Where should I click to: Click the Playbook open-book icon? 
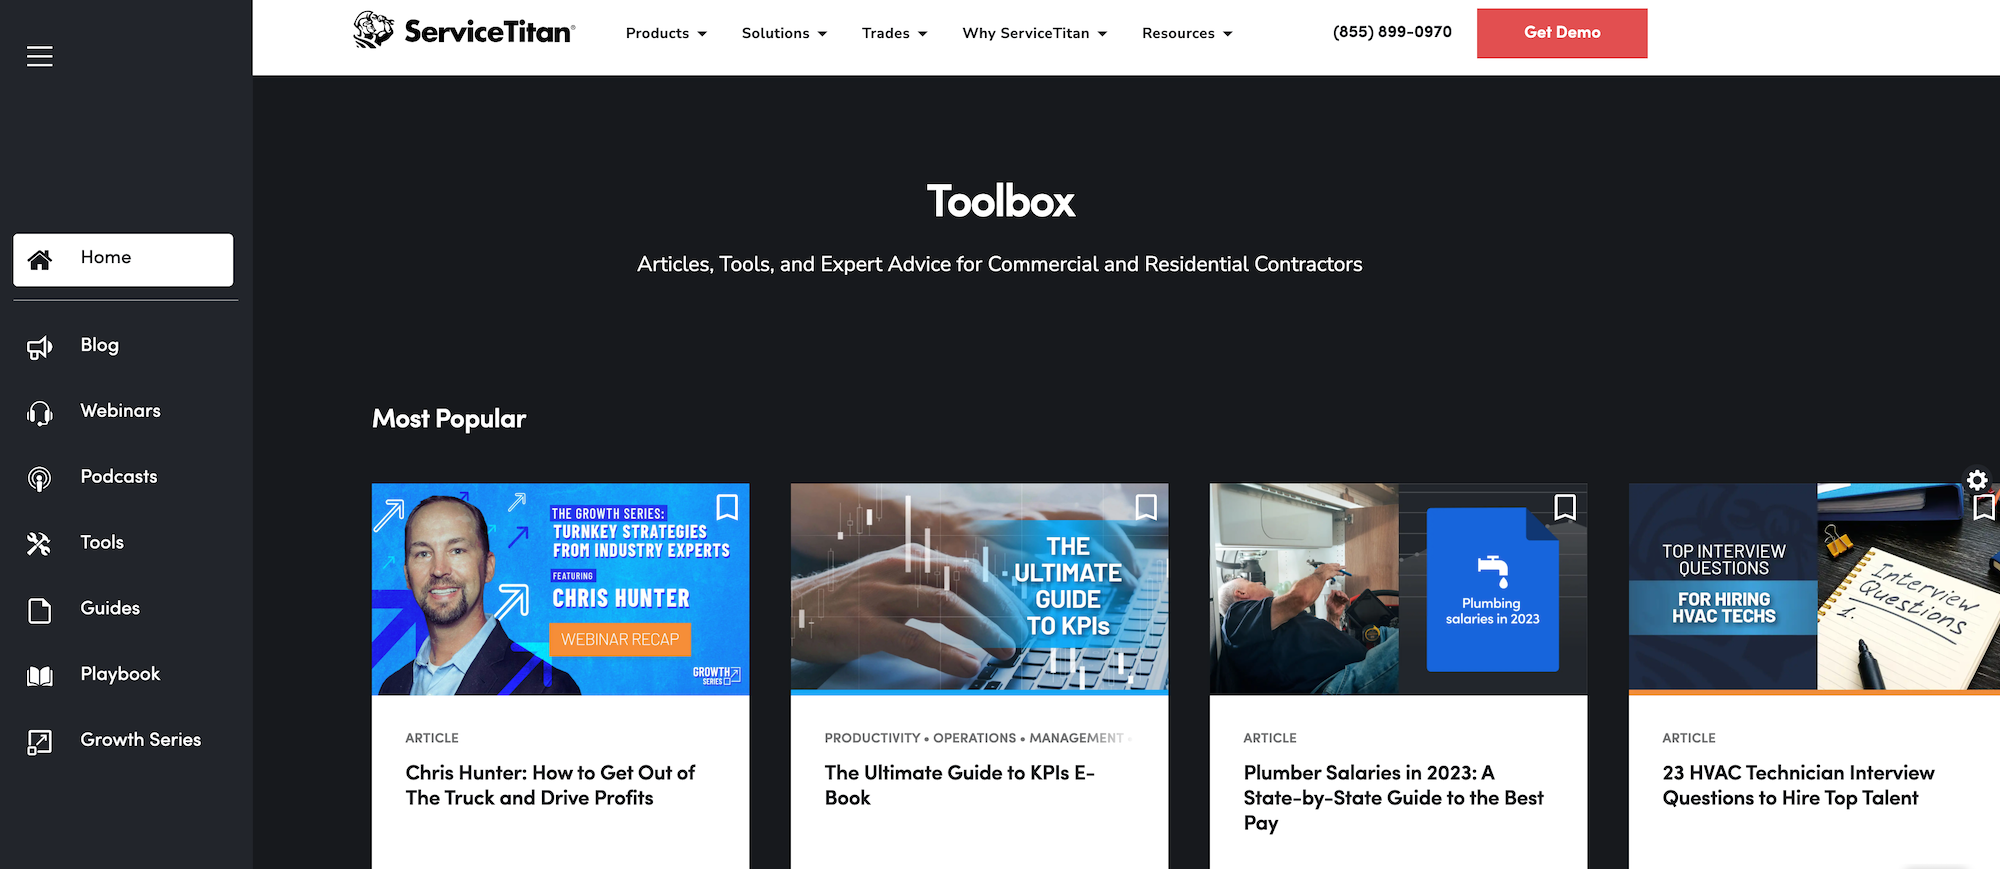coord(40,676)
